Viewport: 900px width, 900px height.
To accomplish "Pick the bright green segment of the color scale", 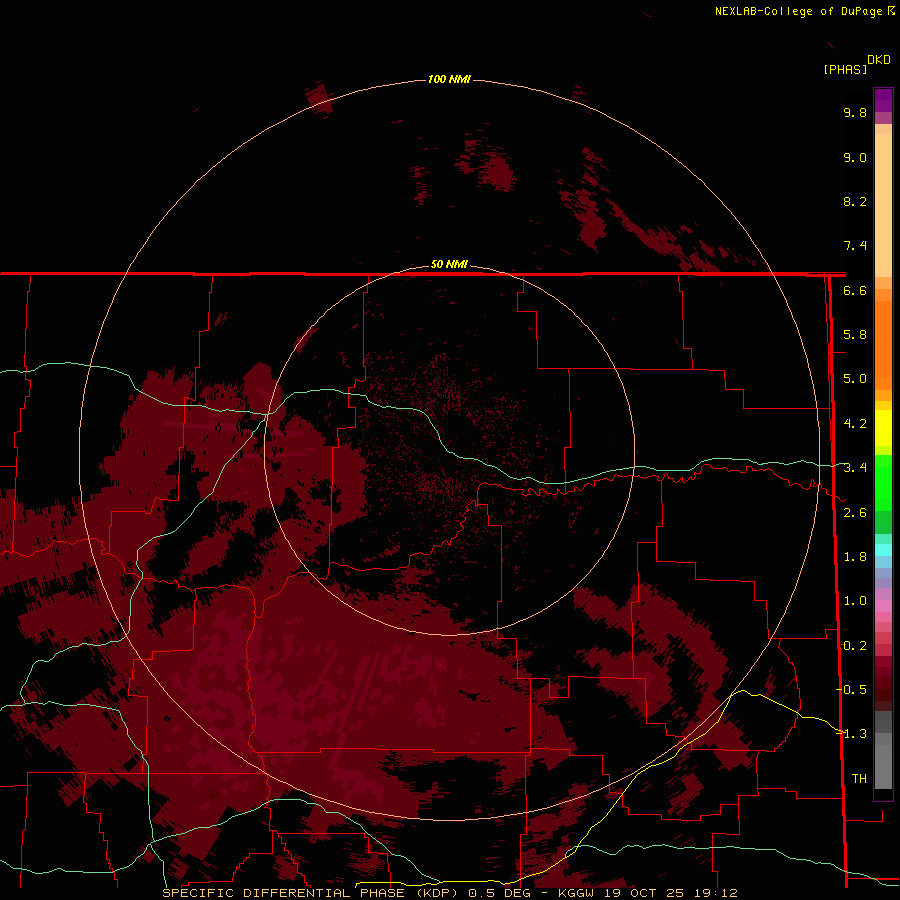I will 883,482.
